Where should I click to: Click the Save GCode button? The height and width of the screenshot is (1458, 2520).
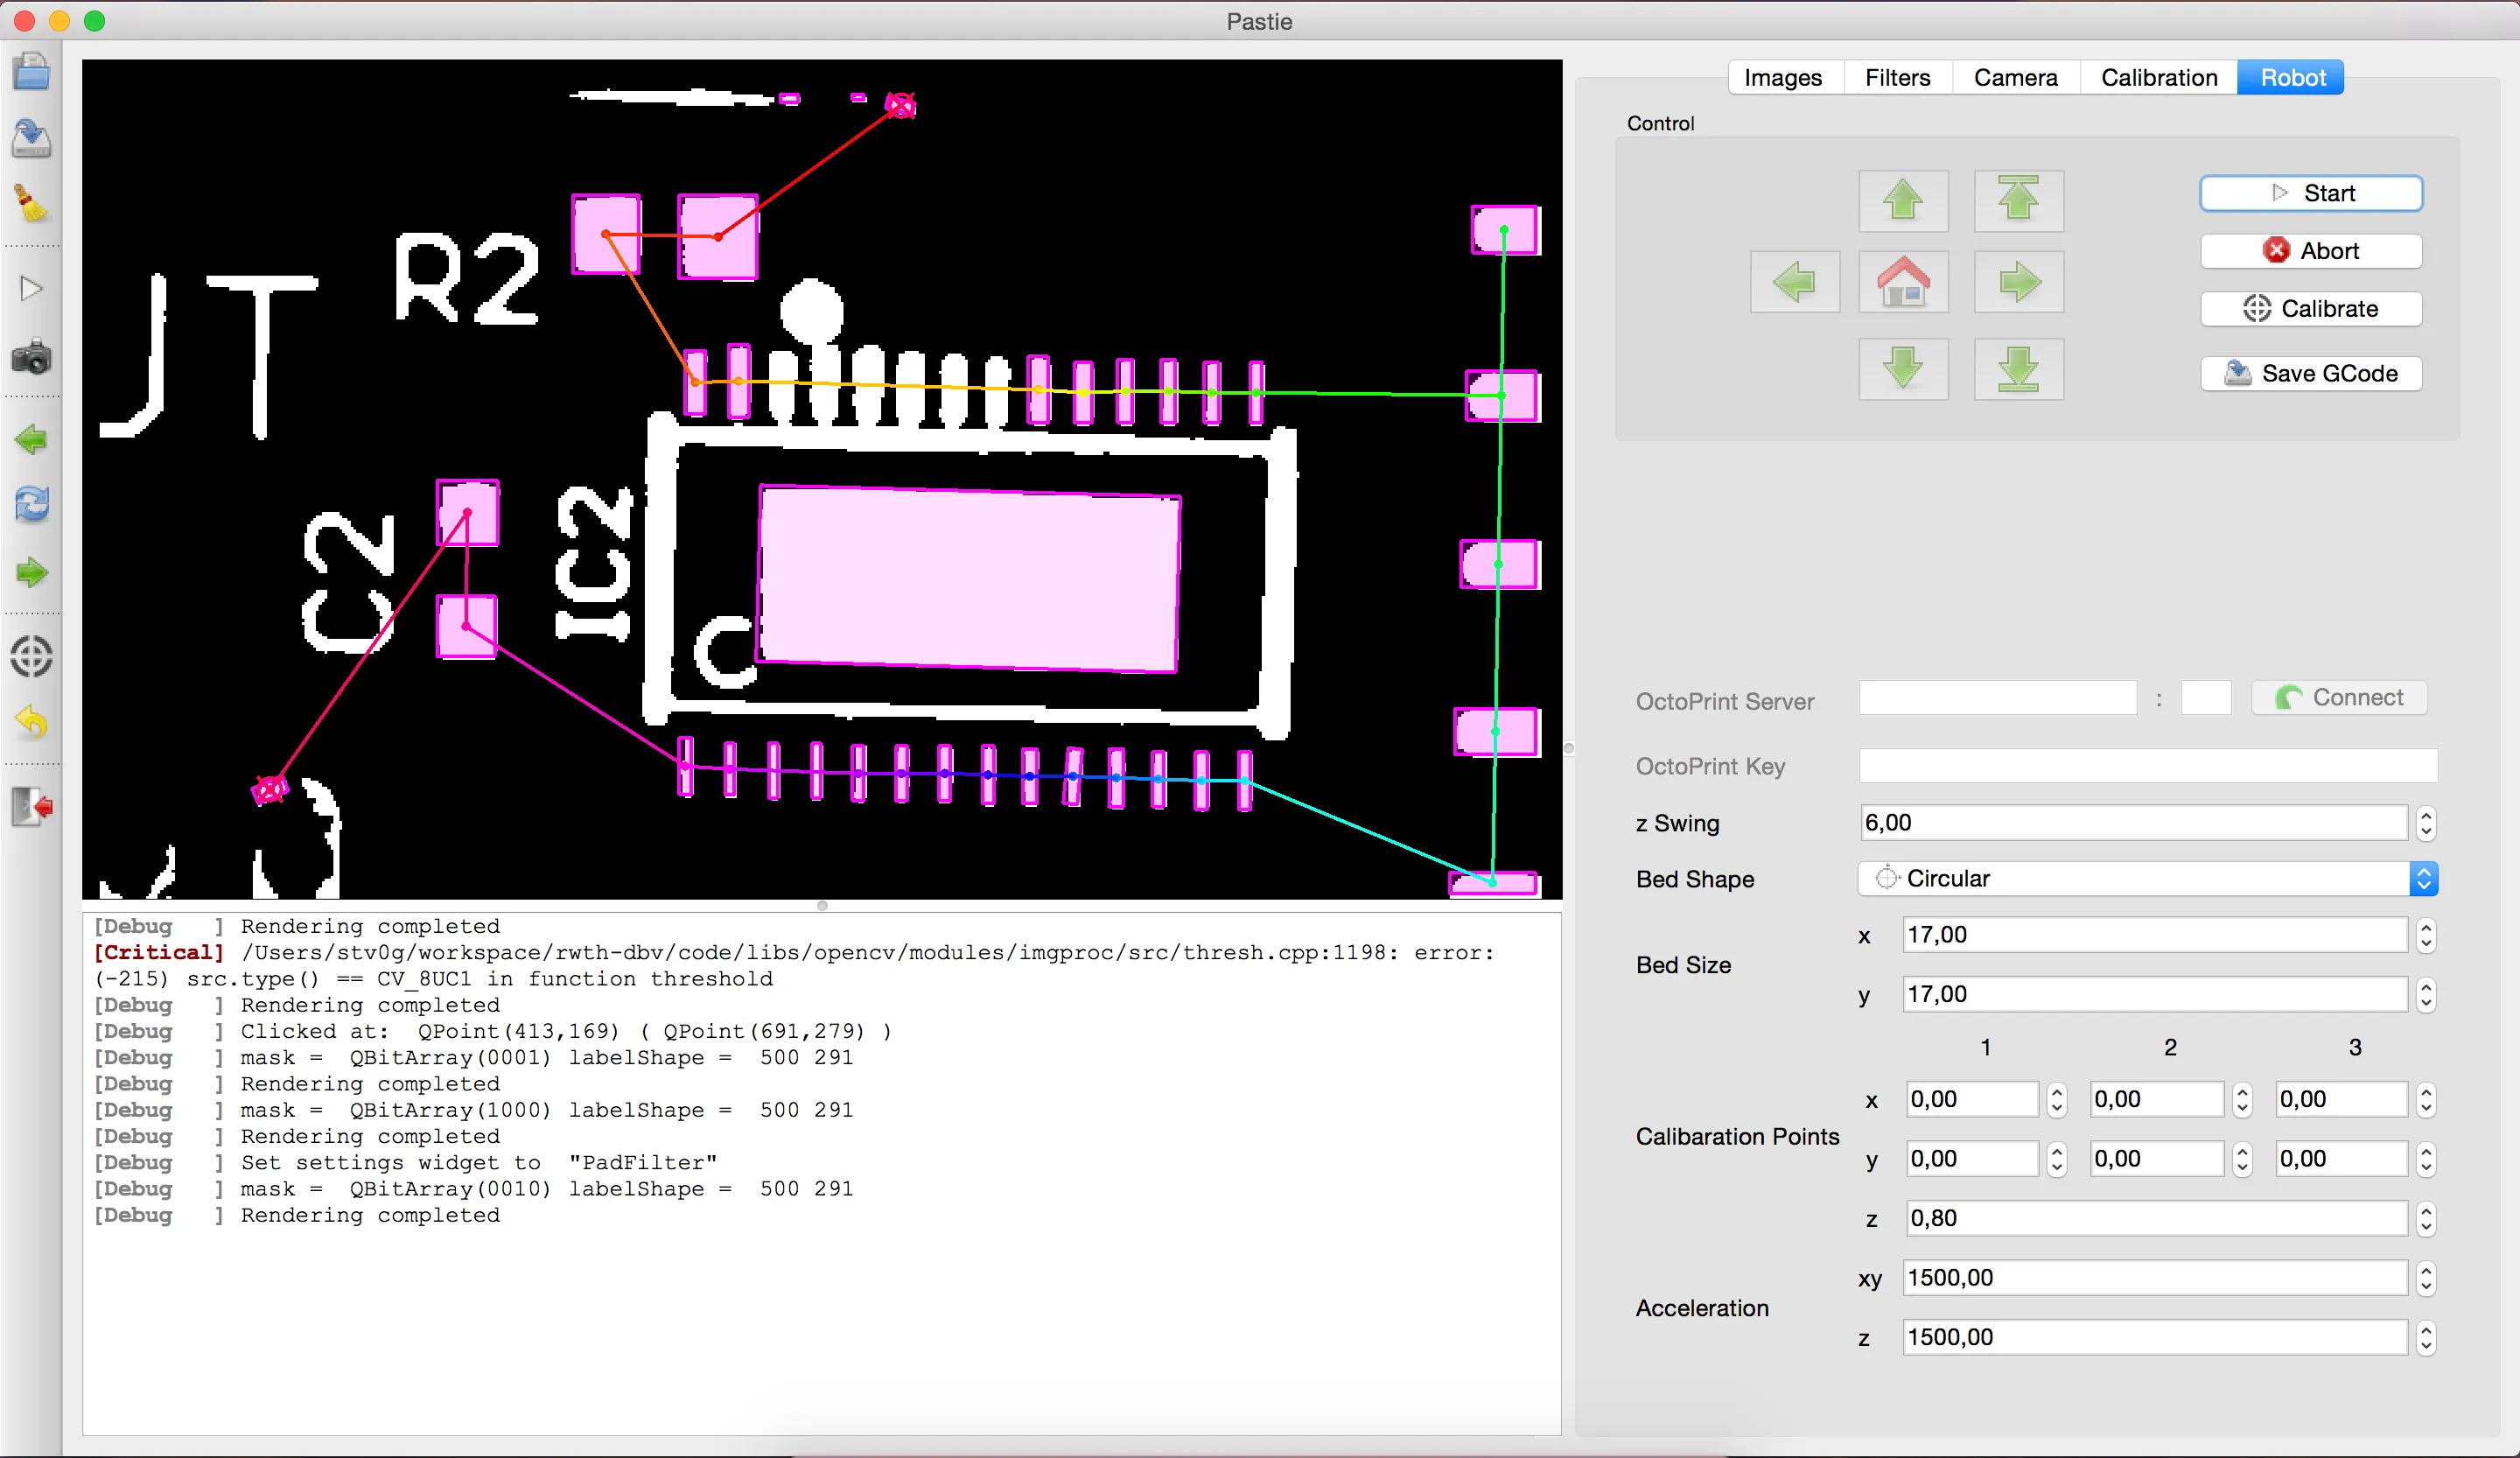(x=2310, y=374)
